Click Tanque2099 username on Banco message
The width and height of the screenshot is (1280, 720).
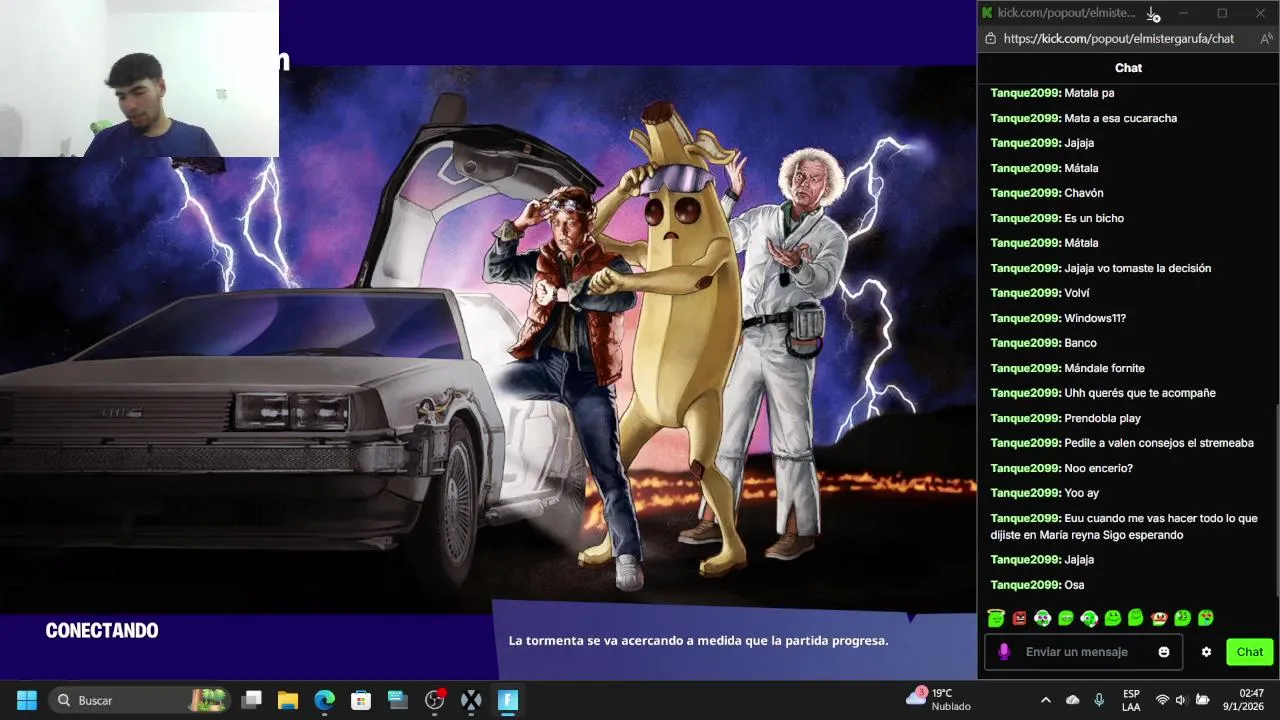point(1026,343)
